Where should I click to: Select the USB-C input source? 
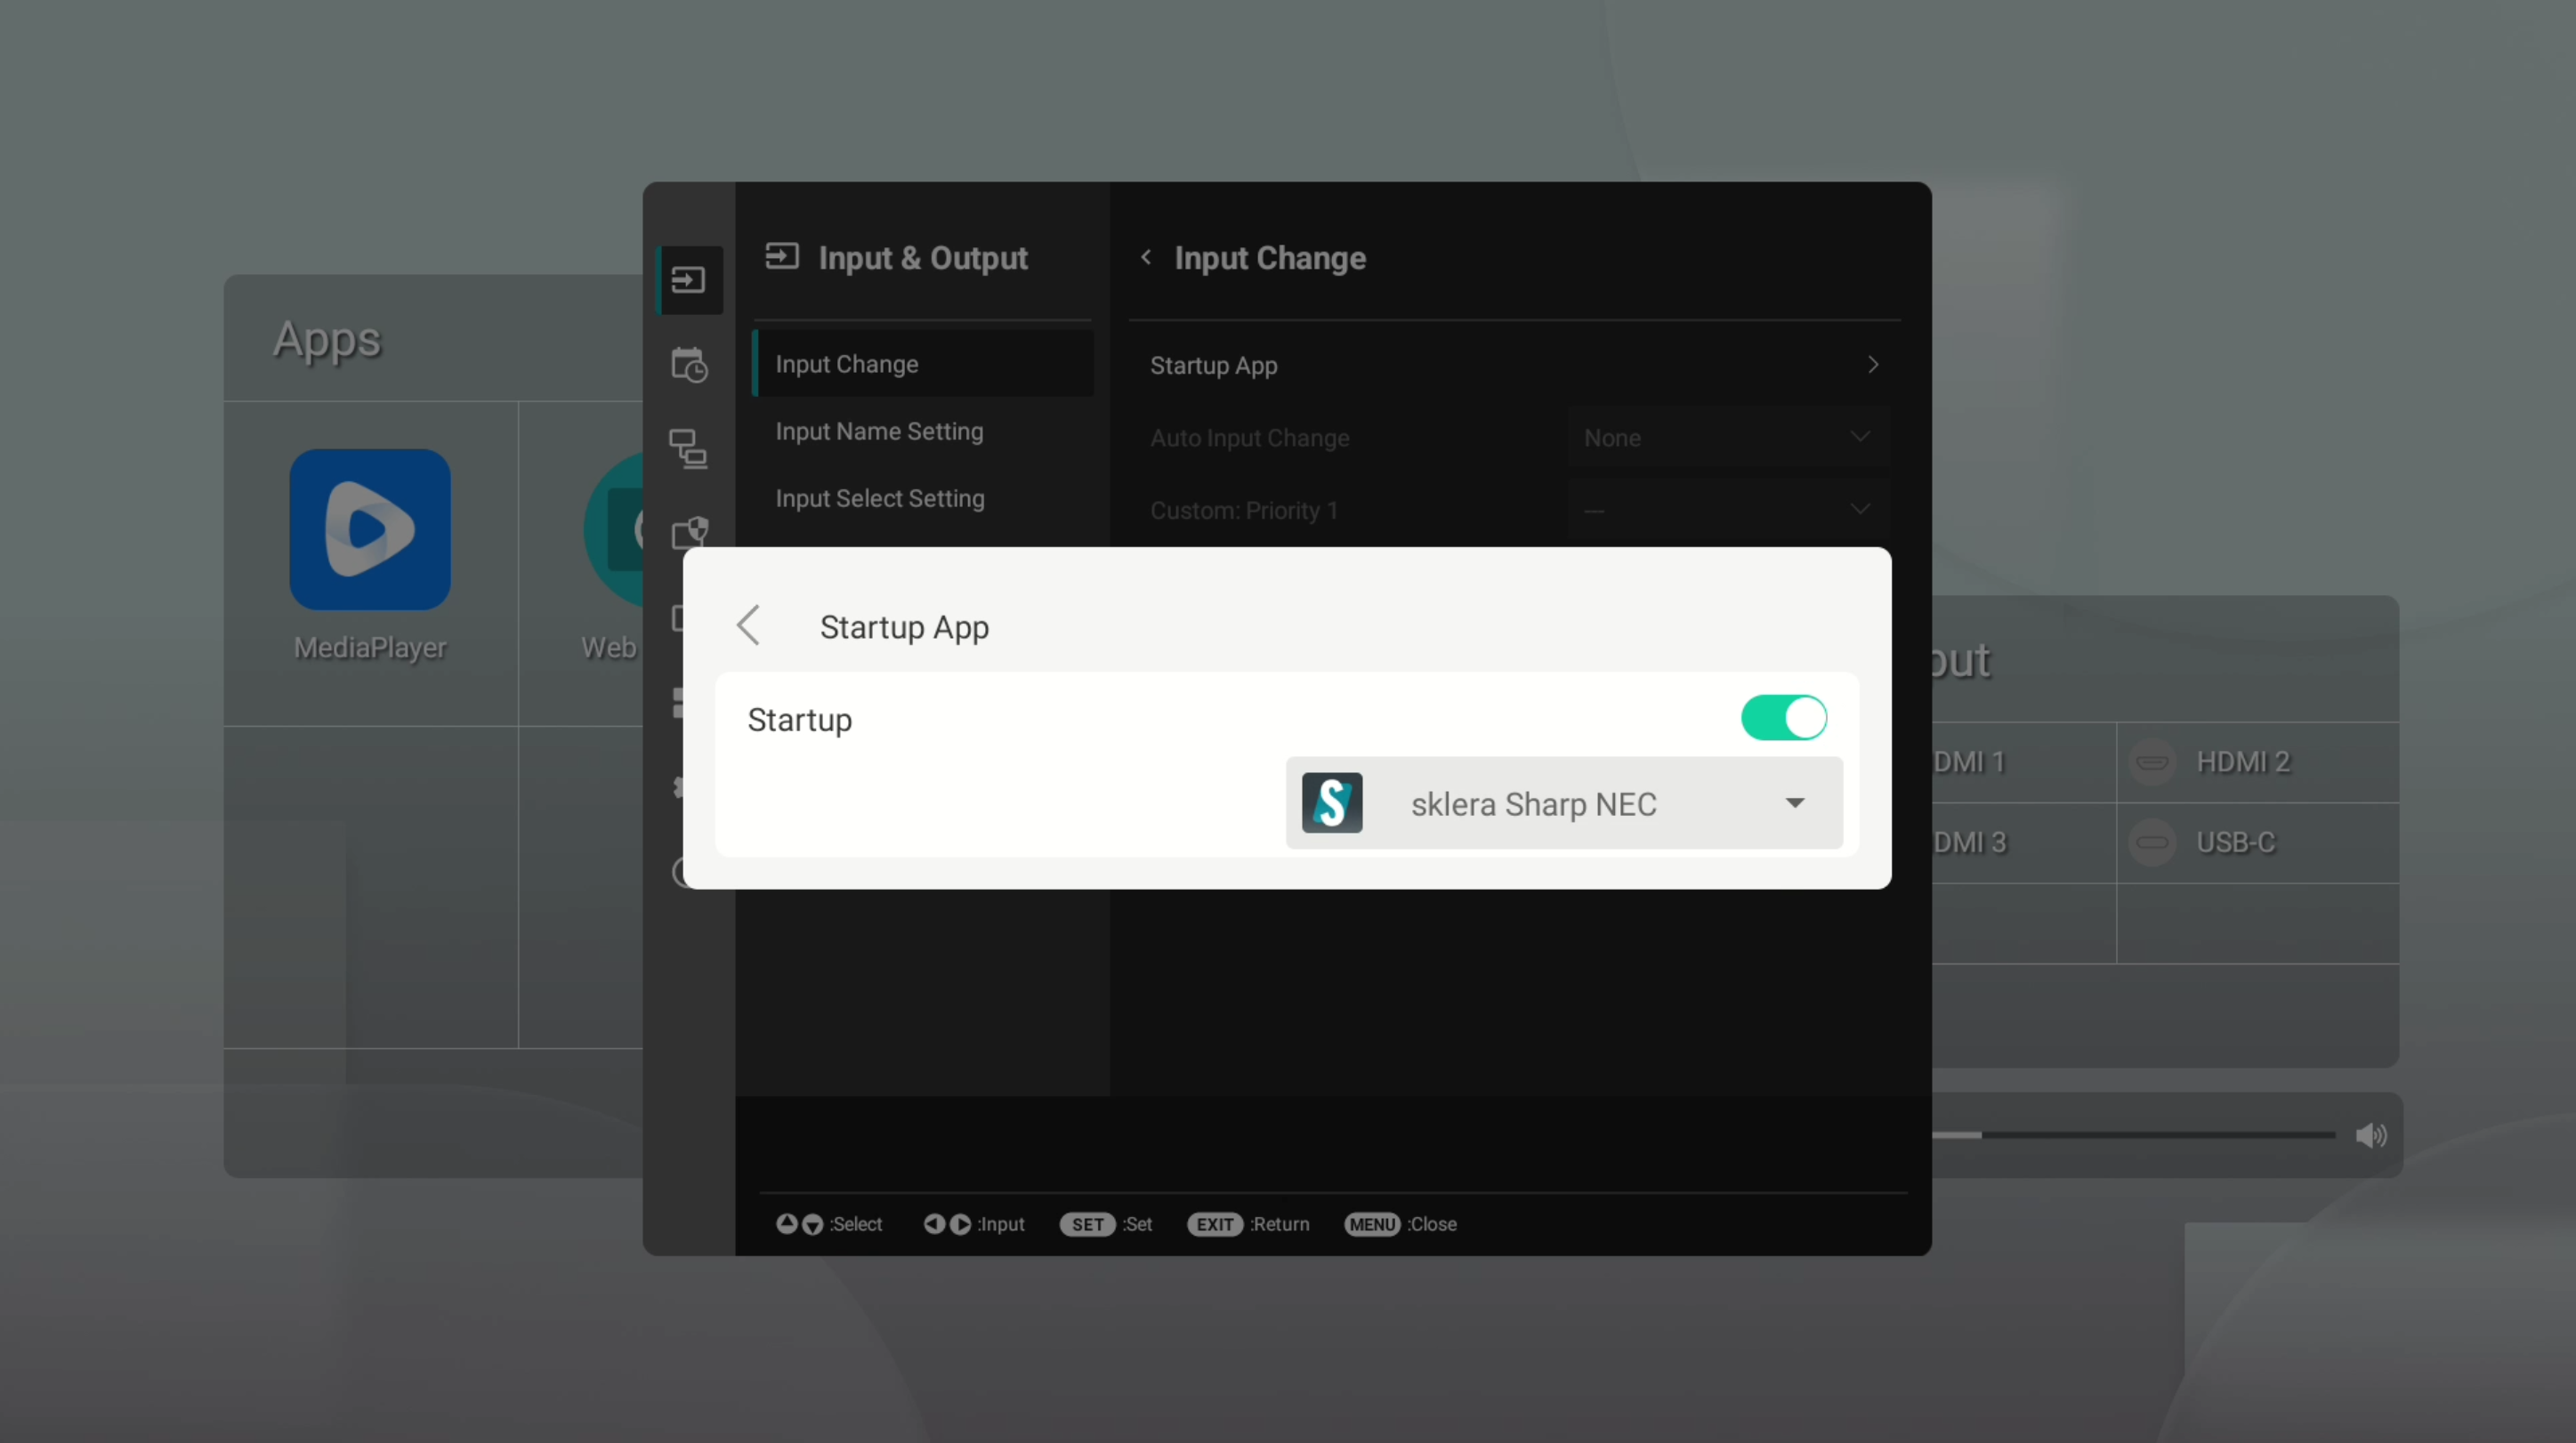[2234, 843]
